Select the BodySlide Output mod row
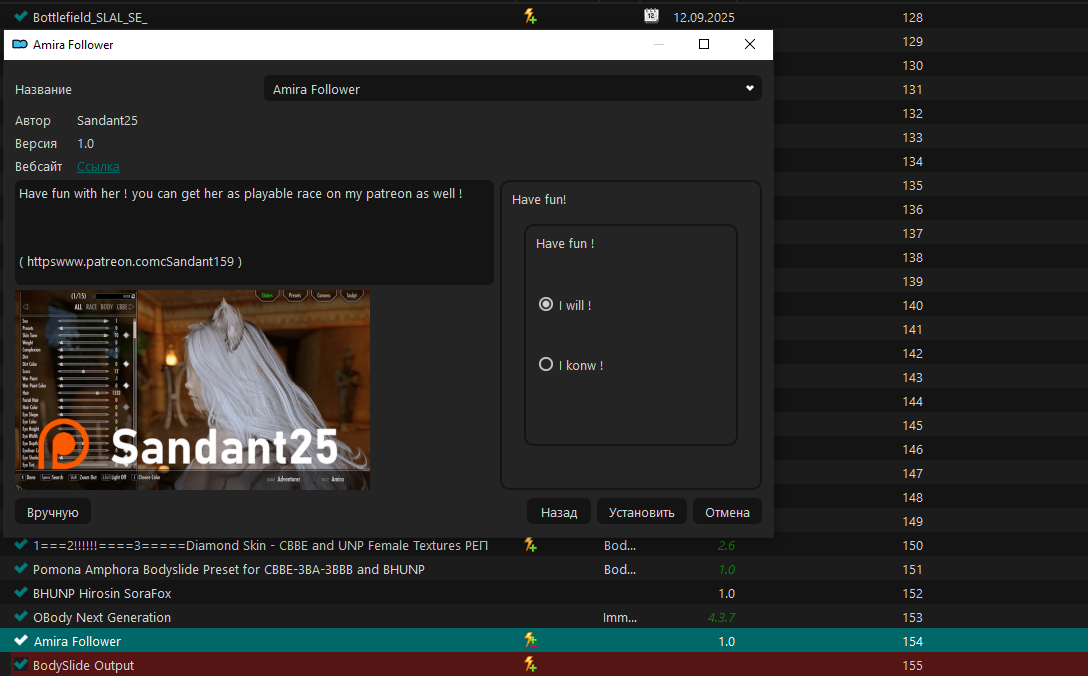Image resolution: width=1088 pixels, height=676 pixels. pyautogui.click(x=544, y=665)
